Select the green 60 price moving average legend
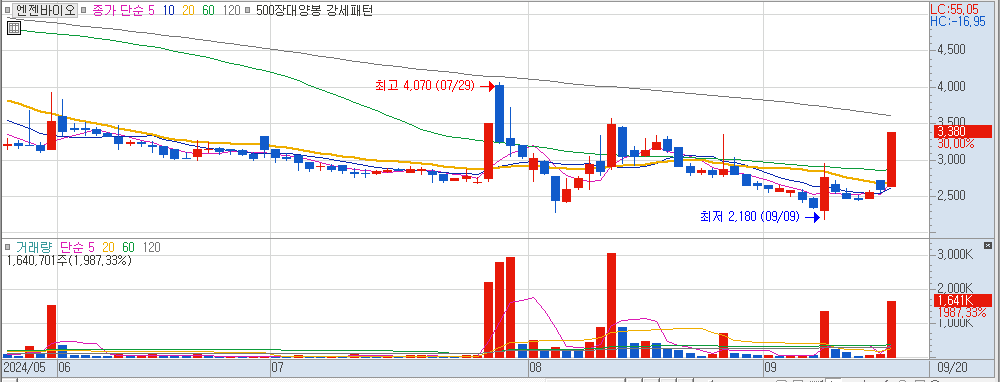This screenshot has width=1000, height=382. pos(209,10)
